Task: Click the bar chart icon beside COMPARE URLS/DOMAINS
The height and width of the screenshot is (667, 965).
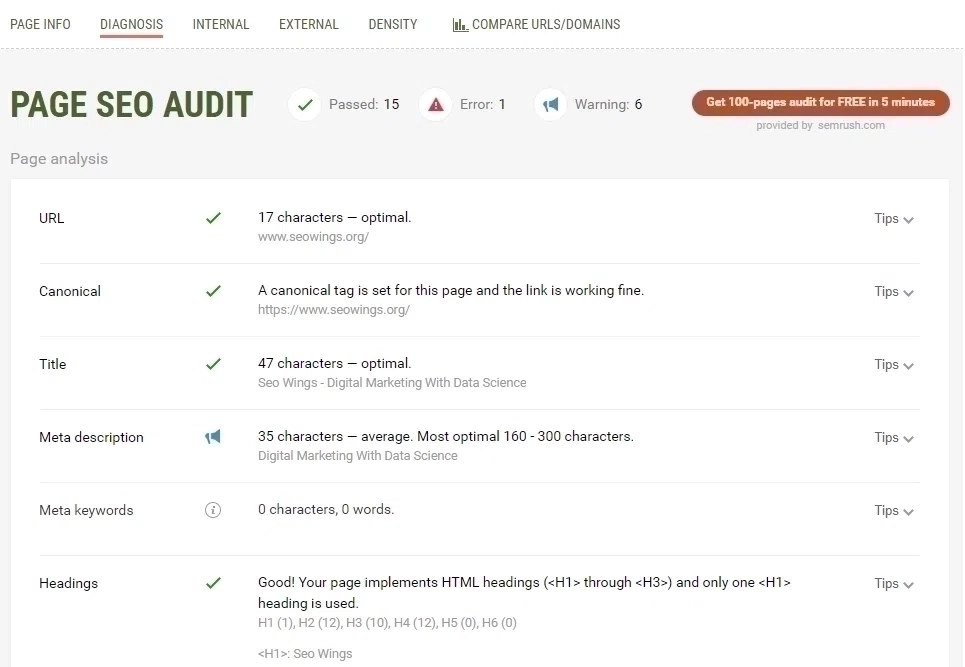Action: click(459, 24)
